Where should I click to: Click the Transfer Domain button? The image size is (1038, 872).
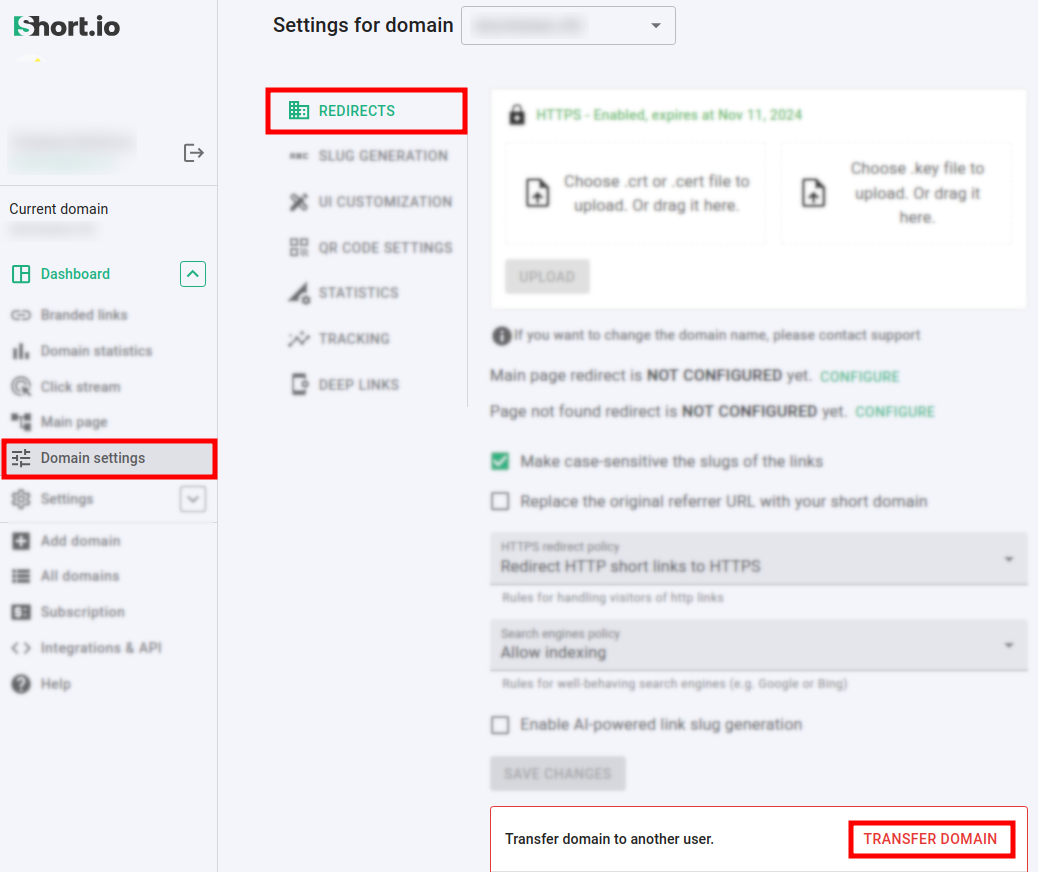coord(930,839)
